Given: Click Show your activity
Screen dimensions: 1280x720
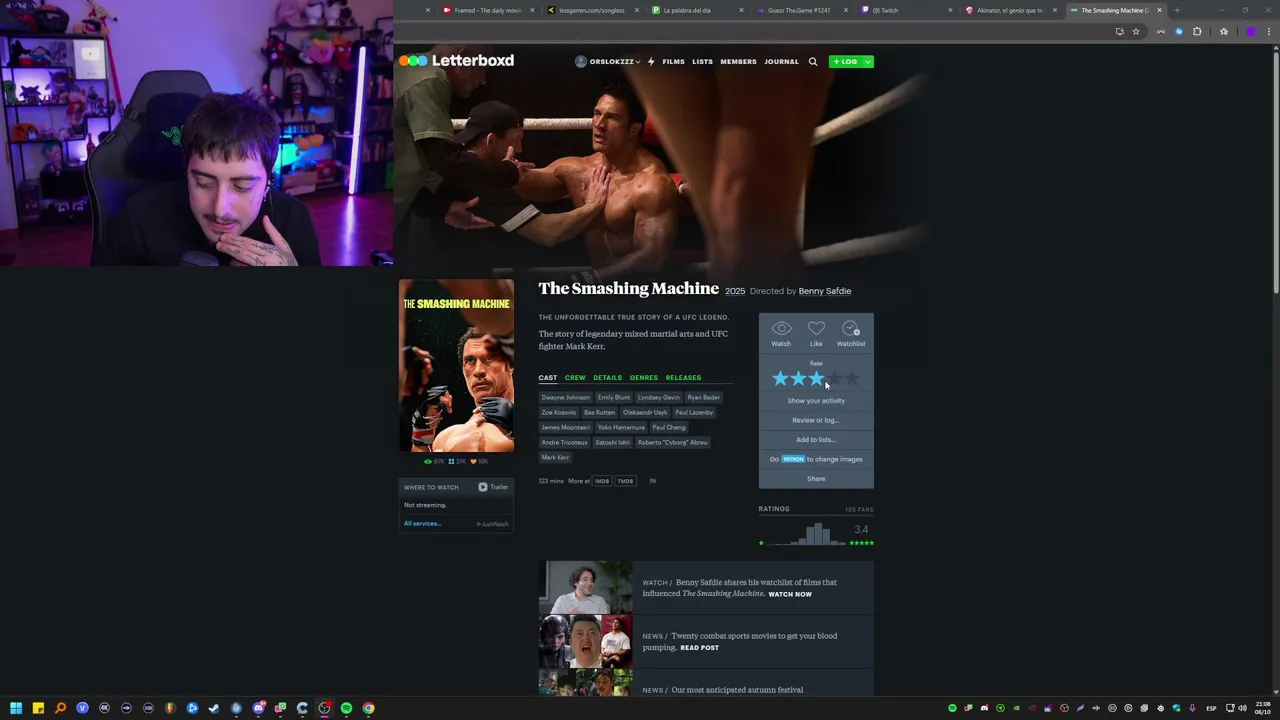Looking at the screenshot, I should pyautogui.click(x=816, y=401).
